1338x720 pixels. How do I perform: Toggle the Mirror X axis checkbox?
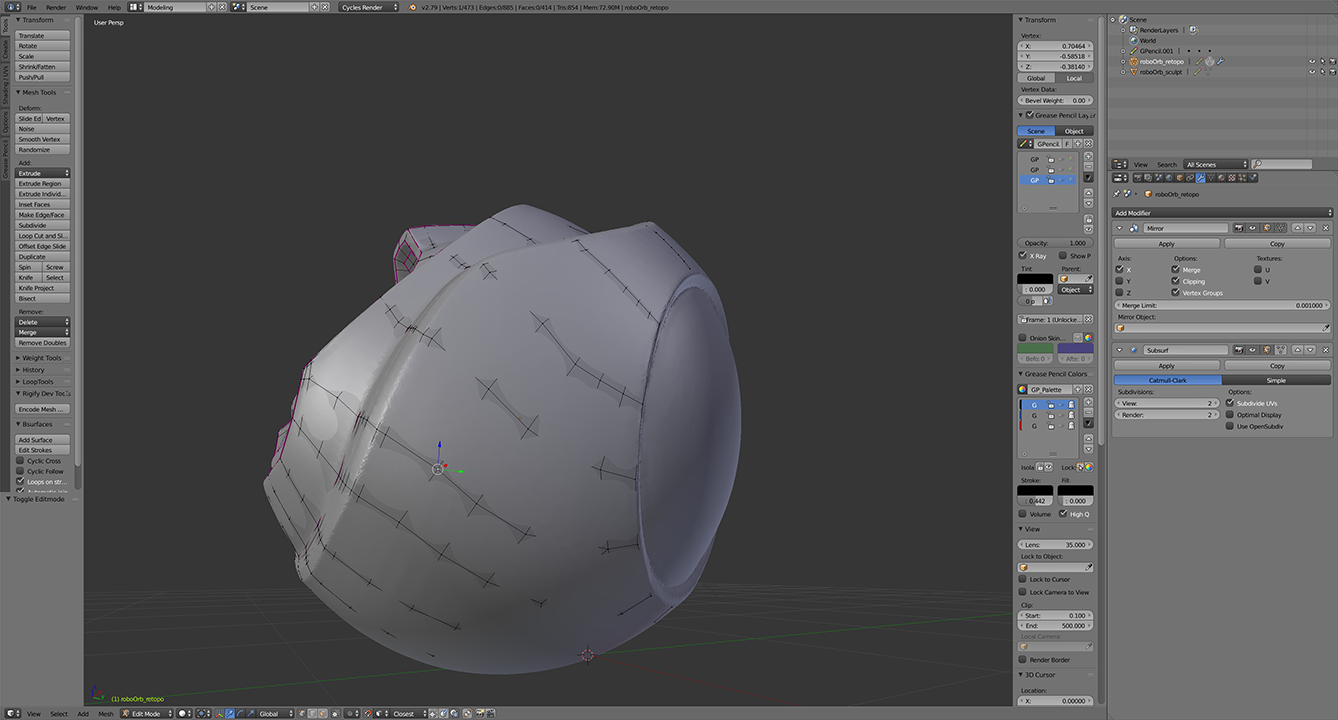1120,269
